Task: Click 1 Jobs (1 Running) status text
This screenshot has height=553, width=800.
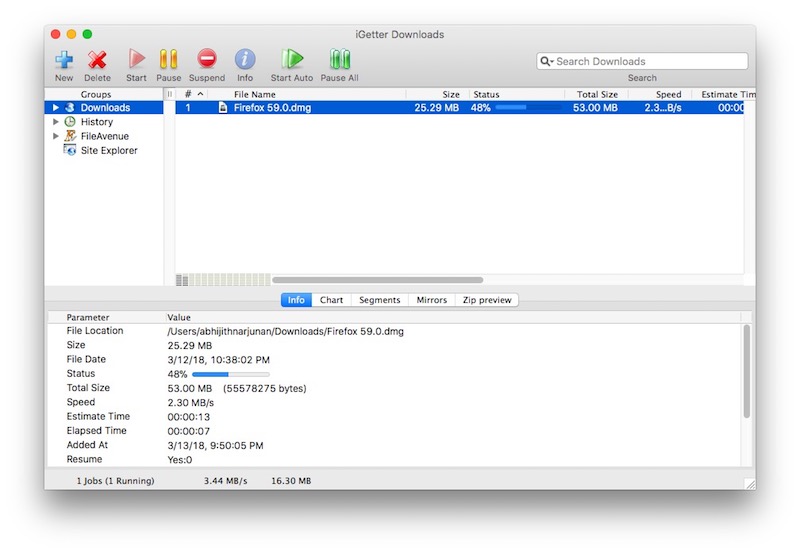Action: 115,481
